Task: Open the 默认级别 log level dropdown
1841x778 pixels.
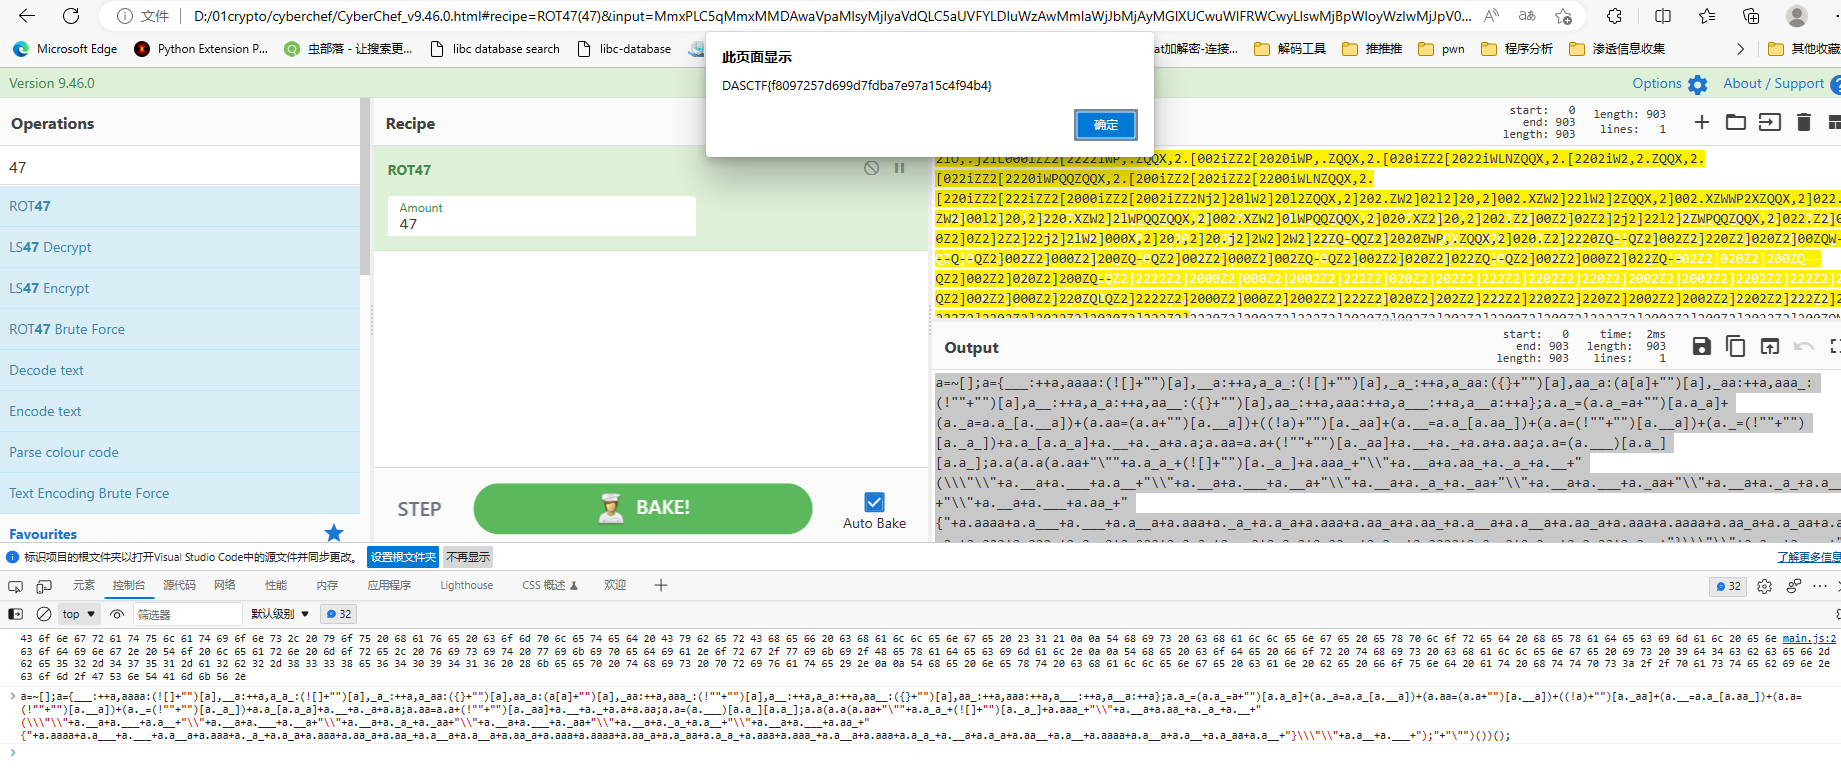Action: point(280,614)
